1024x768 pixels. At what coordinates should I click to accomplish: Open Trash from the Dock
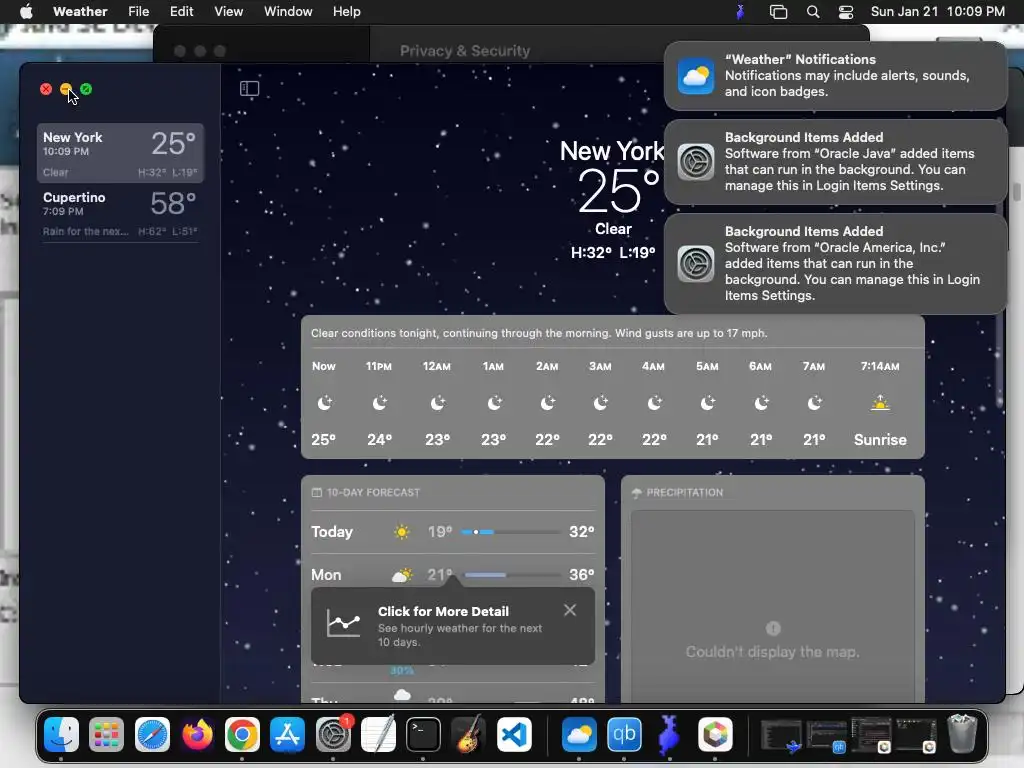click(x=962, y=734)
